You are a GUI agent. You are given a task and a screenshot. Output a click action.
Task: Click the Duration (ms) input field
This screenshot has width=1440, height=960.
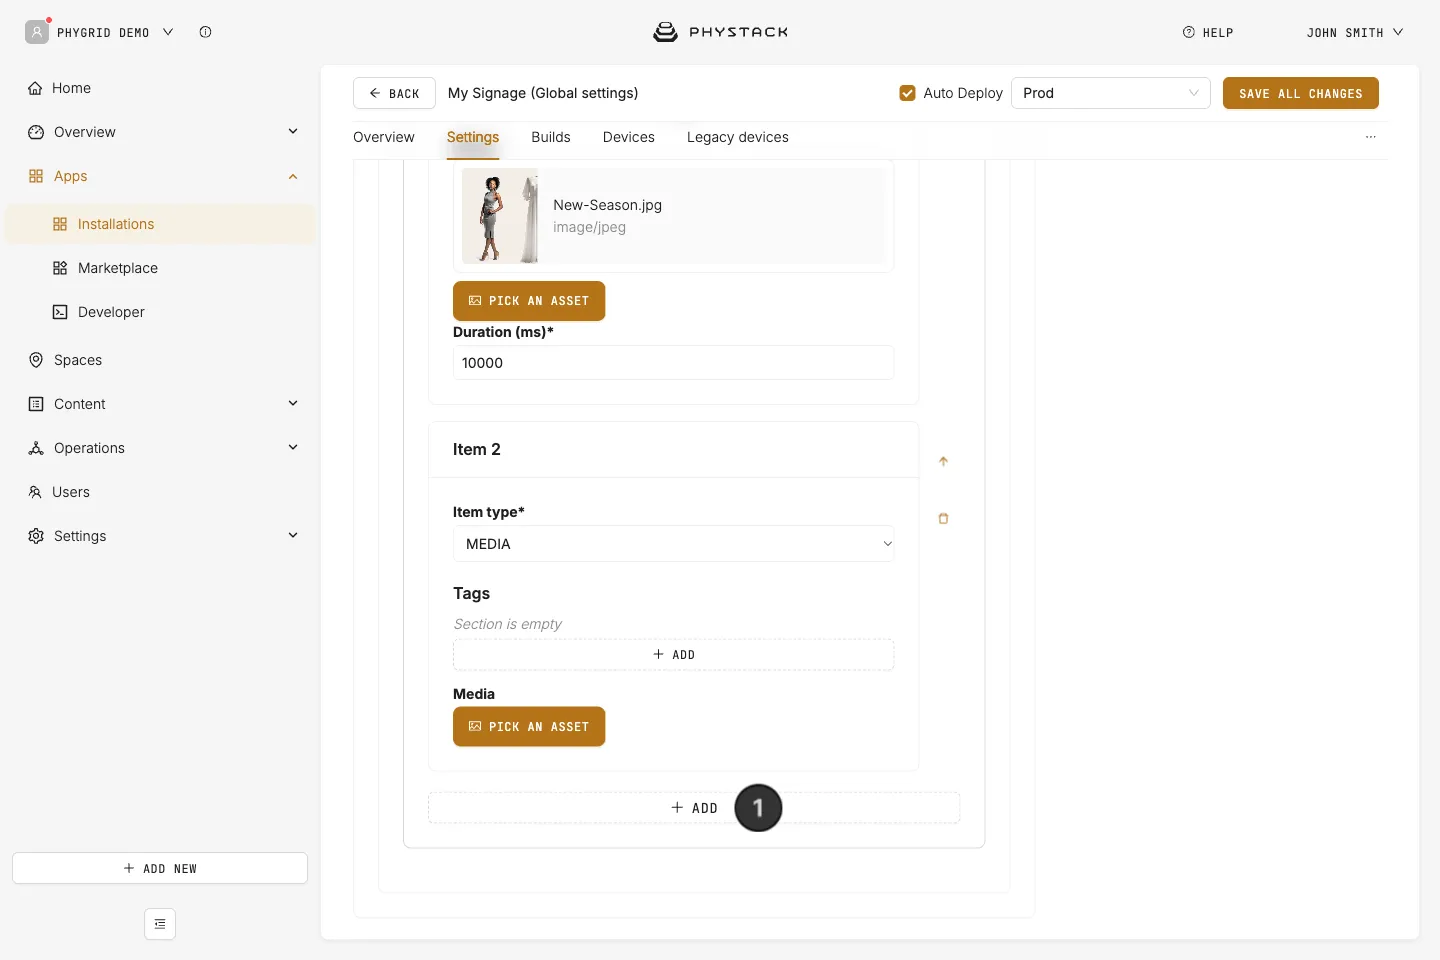coord(674,363)
